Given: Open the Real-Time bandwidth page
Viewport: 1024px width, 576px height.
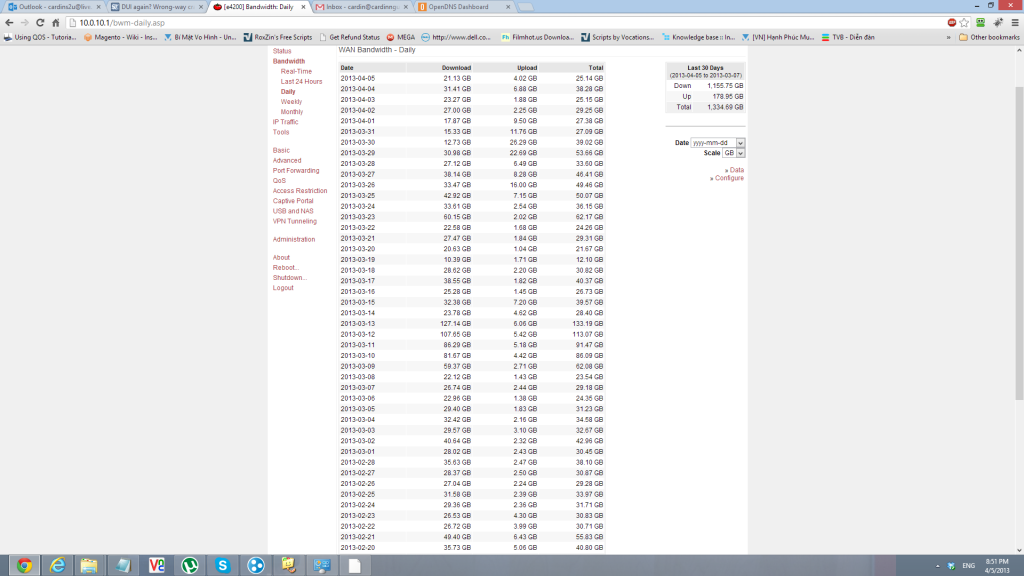Looking at the screenshot, I should click(x=296, y=71).
